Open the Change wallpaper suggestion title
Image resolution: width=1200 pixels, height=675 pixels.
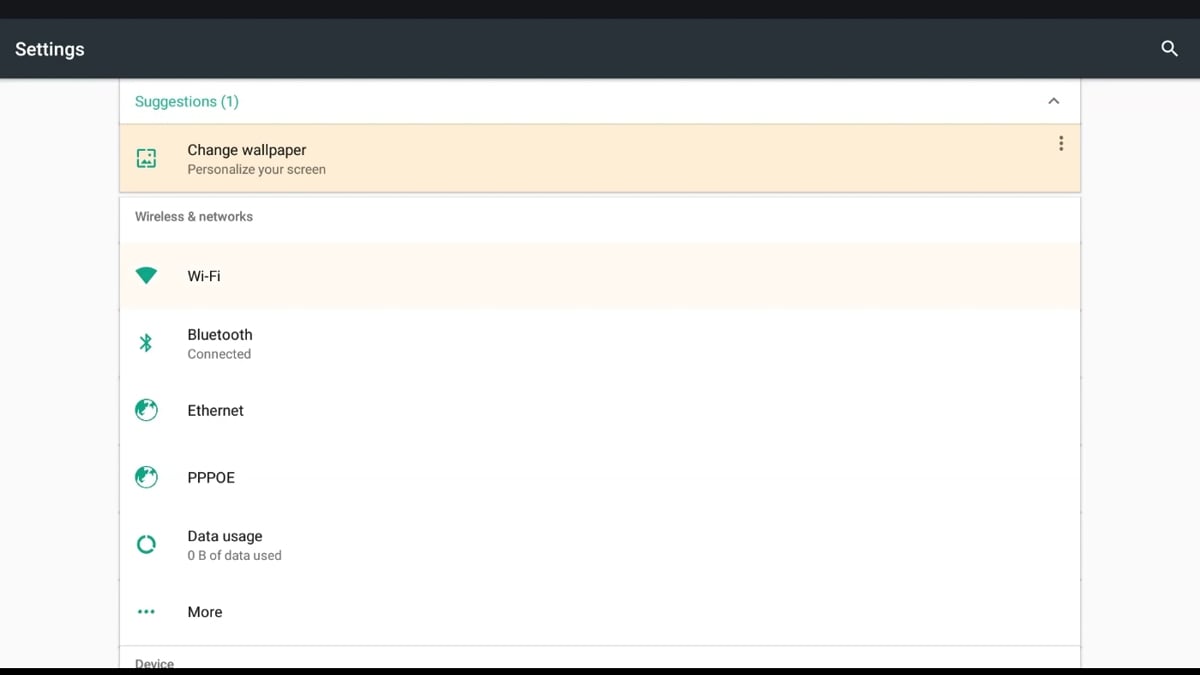[x=247, y=150]
